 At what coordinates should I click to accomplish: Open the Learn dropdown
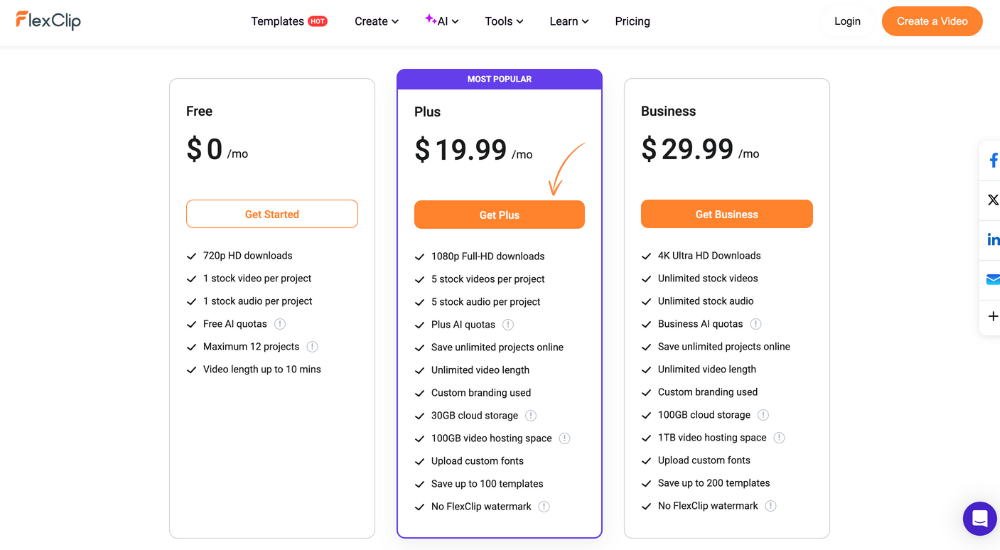[x=569, y=21]
